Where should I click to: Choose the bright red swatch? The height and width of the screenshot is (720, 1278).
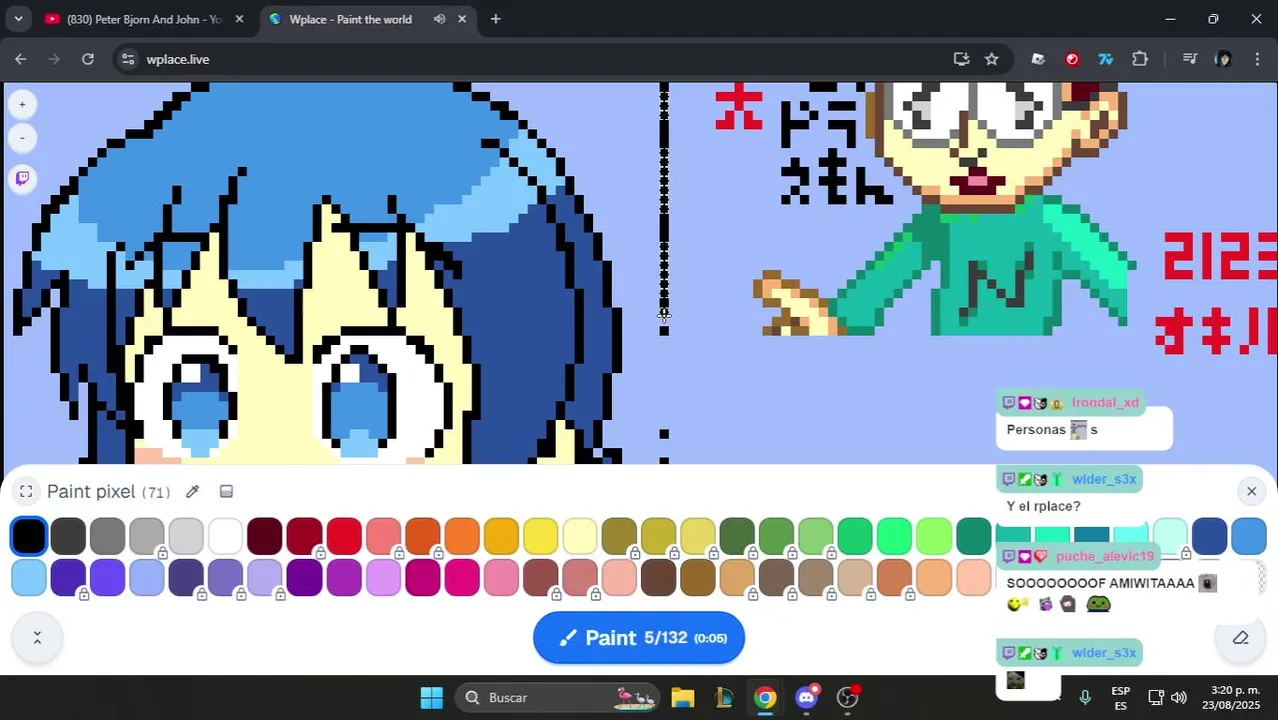click(343, 536)
